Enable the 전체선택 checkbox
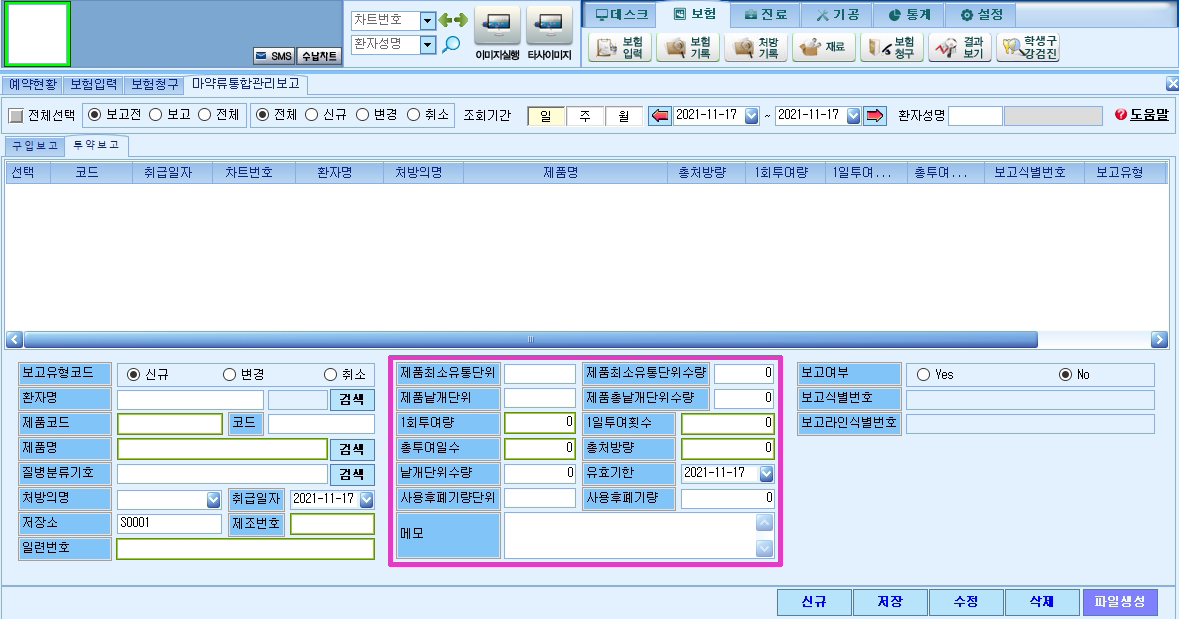 tap(16, 115)
